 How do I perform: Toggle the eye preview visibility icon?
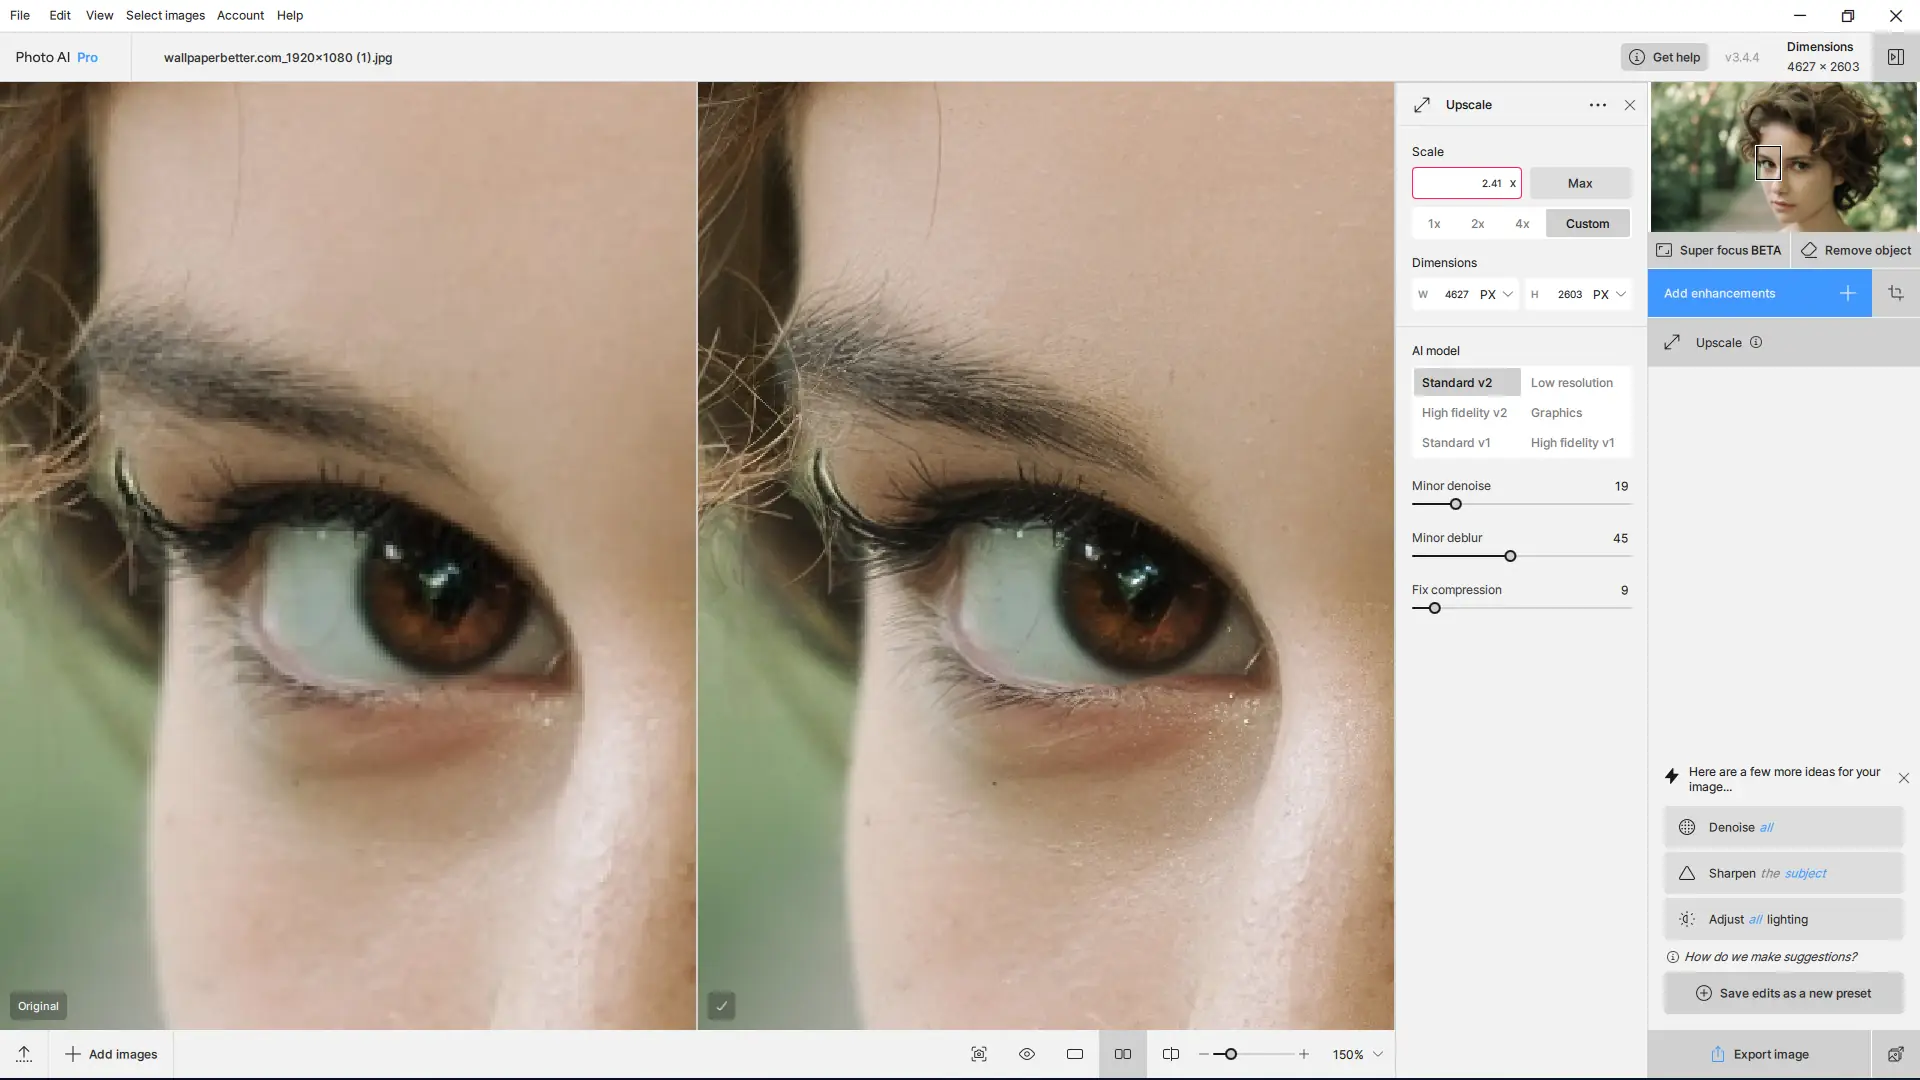tap(1027, 1054)
